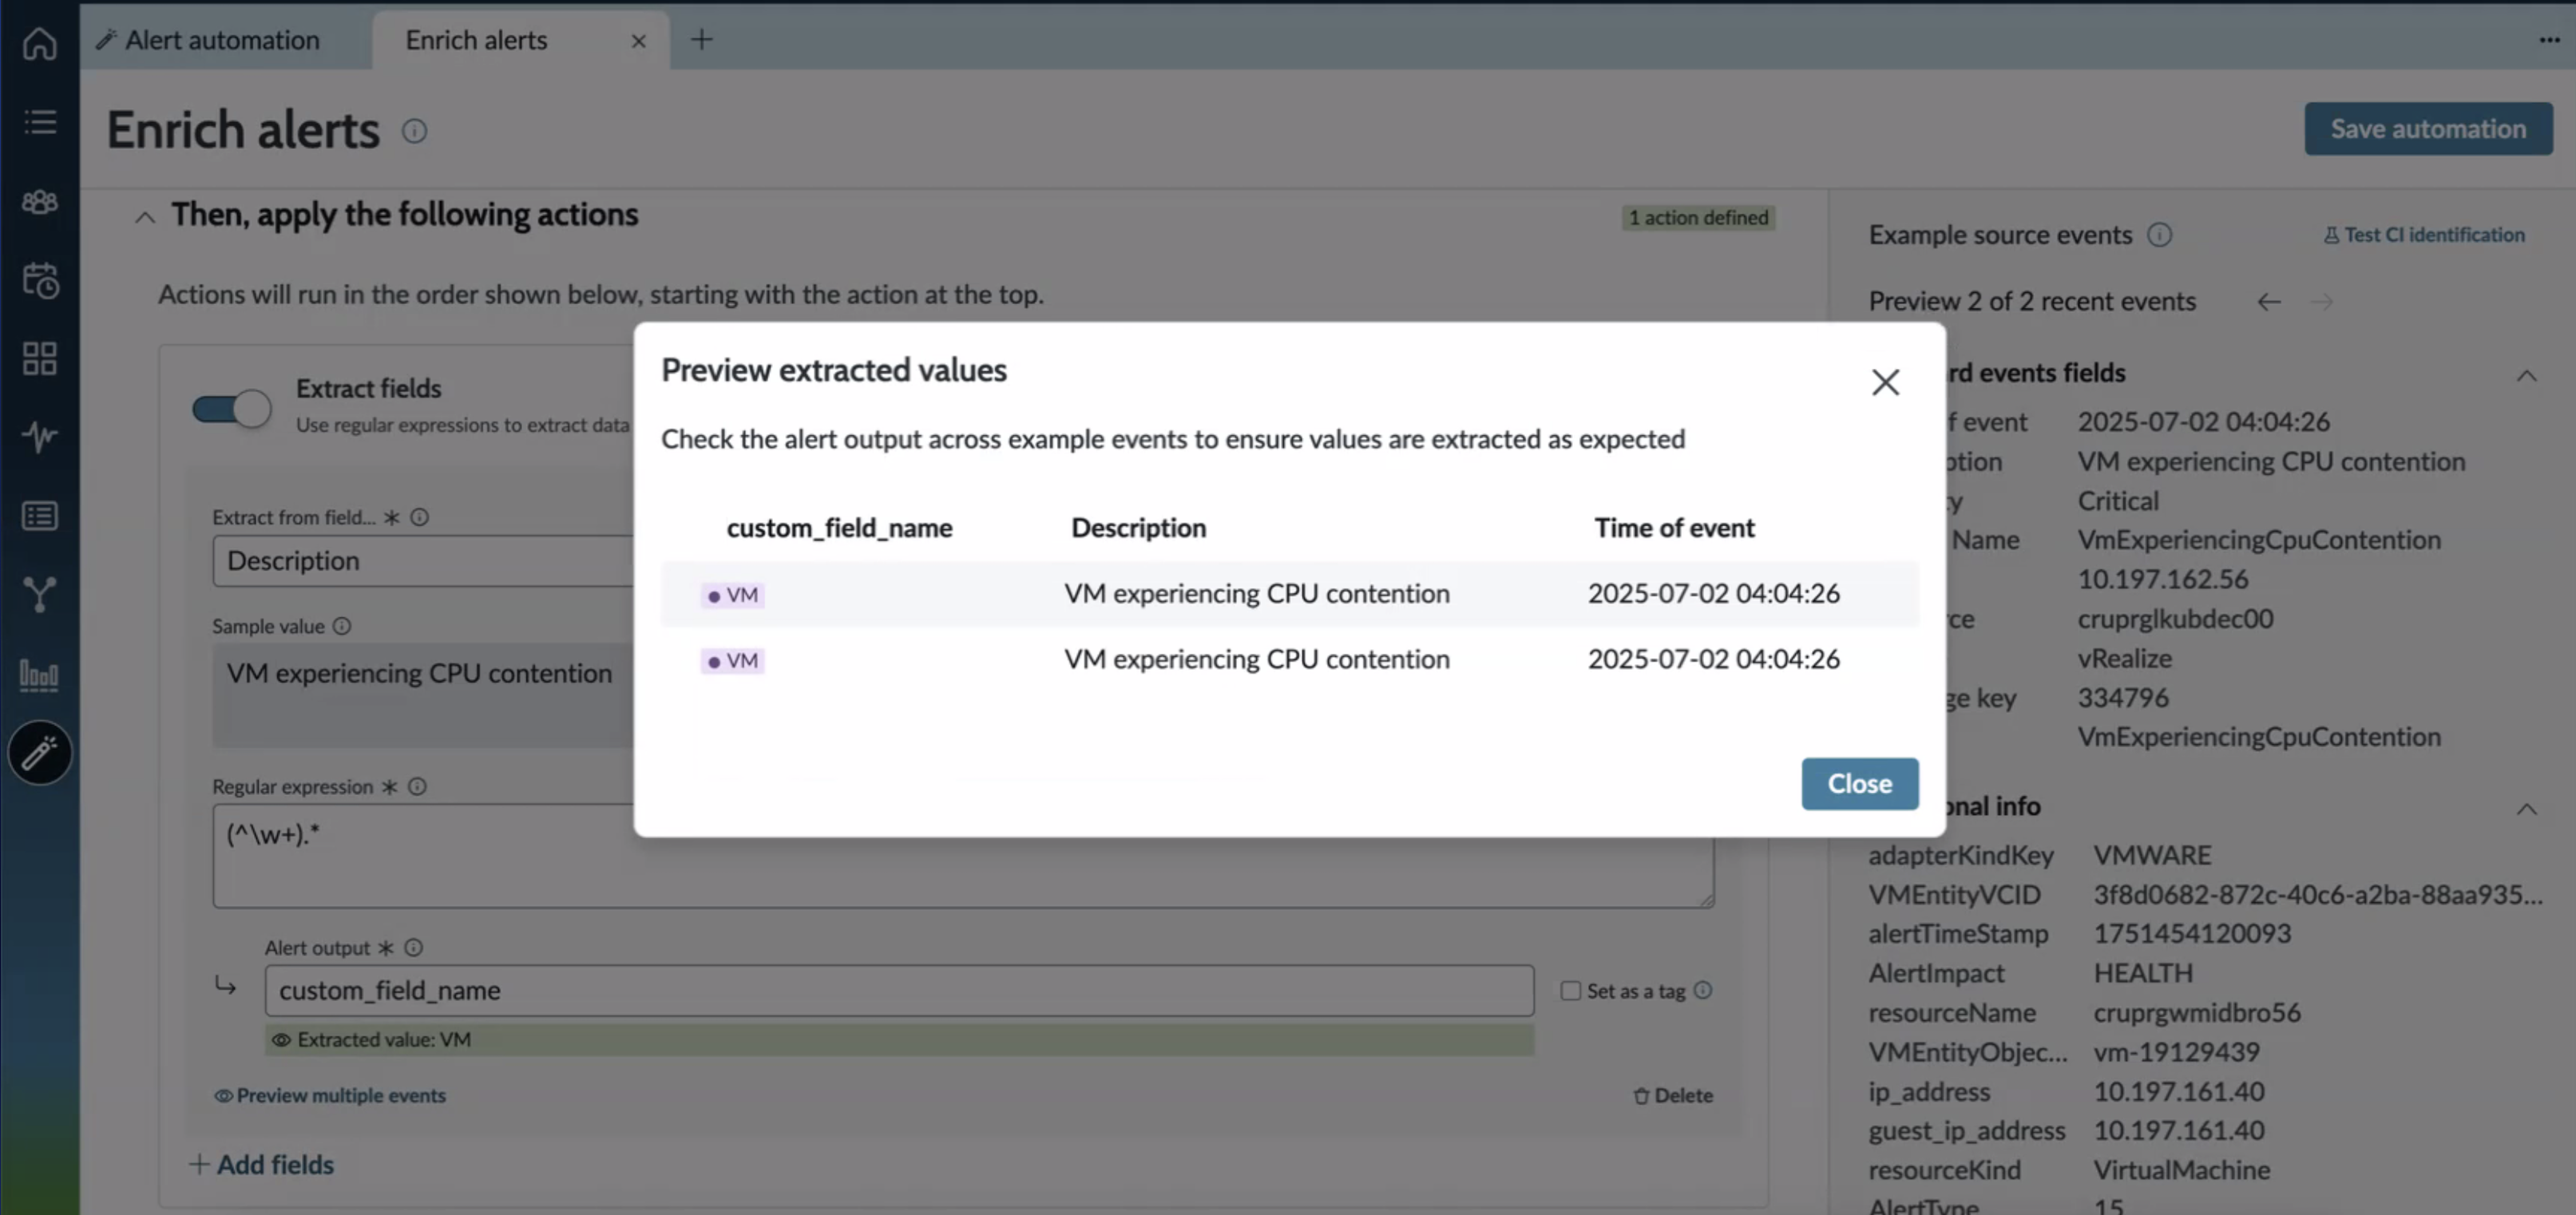This screenshot has width=2576, height=1215.
Task: Open the list view sidebar icon
Action: 40,122
